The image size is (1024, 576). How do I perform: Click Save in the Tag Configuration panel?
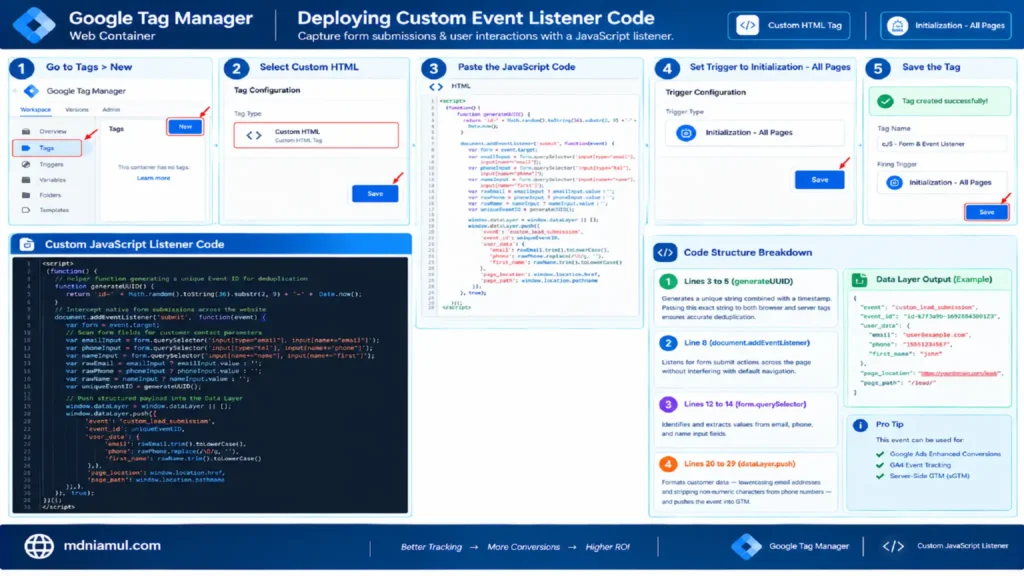[x=375, y=194]
